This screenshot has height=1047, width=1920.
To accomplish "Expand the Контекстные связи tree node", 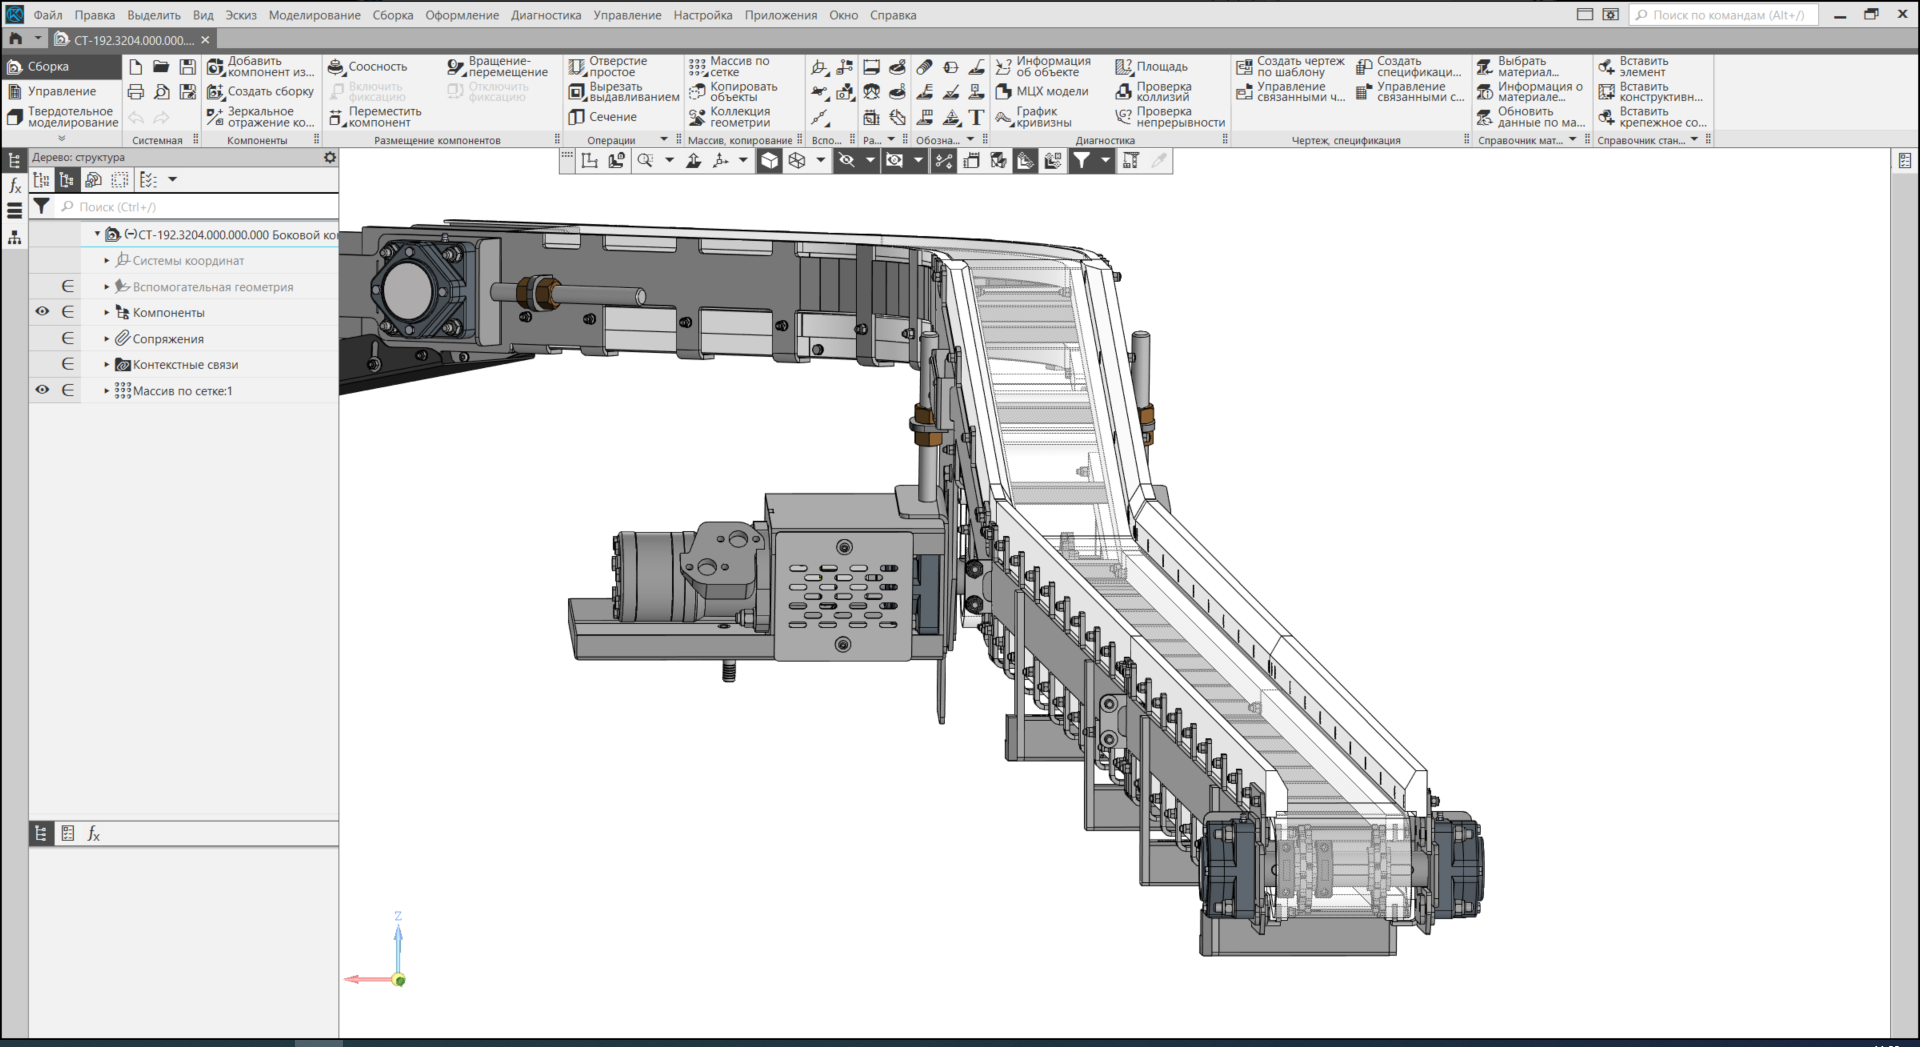I will click(x=107, y=365).
